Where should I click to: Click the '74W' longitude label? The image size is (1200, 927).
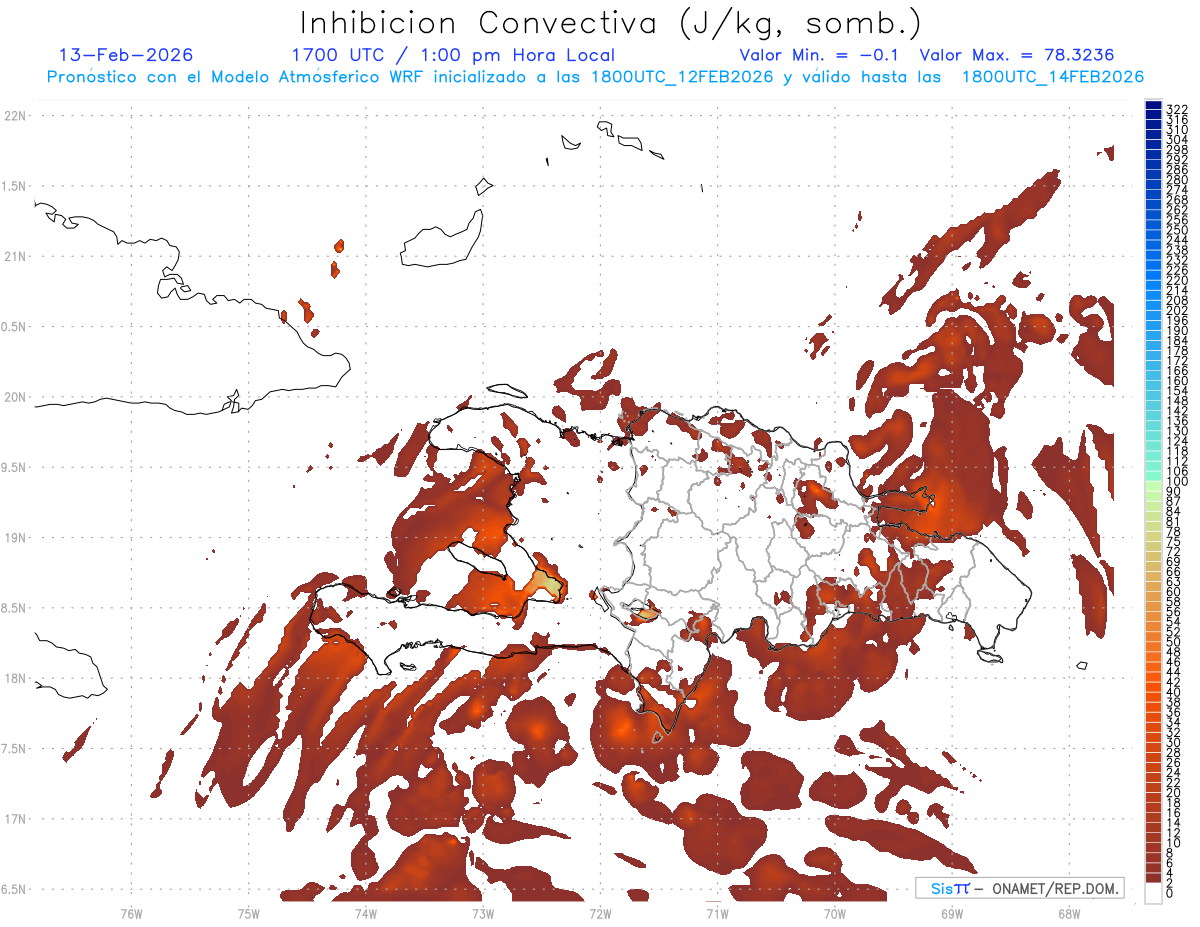point(365,913)
